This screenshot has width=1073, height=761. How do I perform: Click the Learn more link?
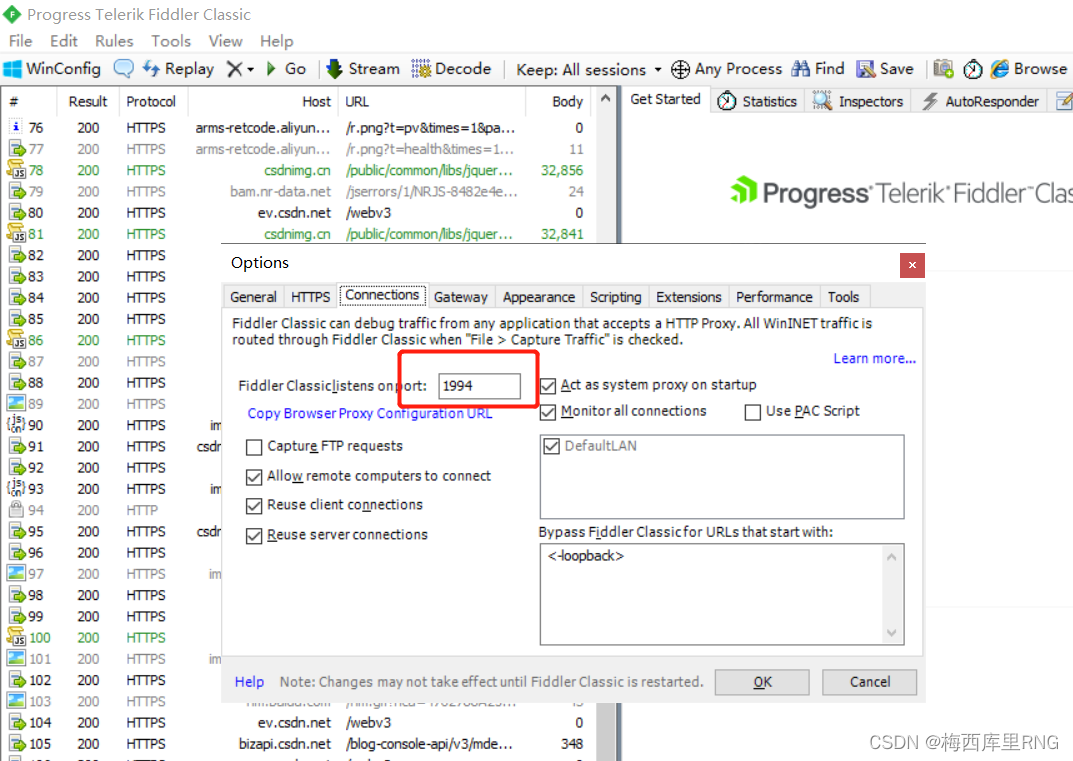(x=874, y=359)
